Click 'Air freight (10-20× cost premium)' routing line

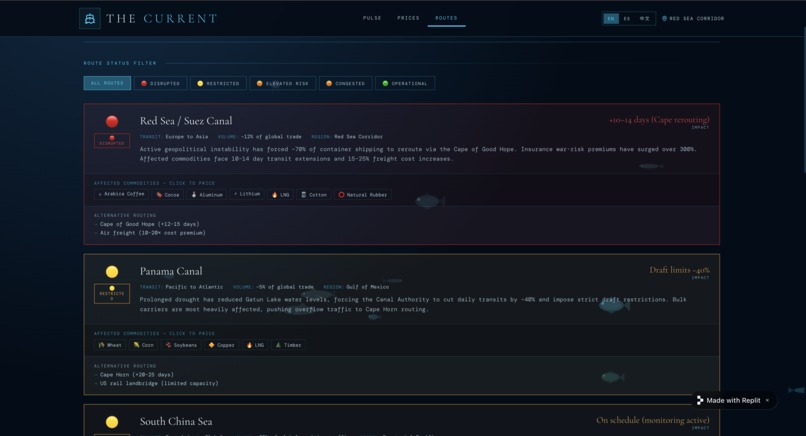[152, 233]
